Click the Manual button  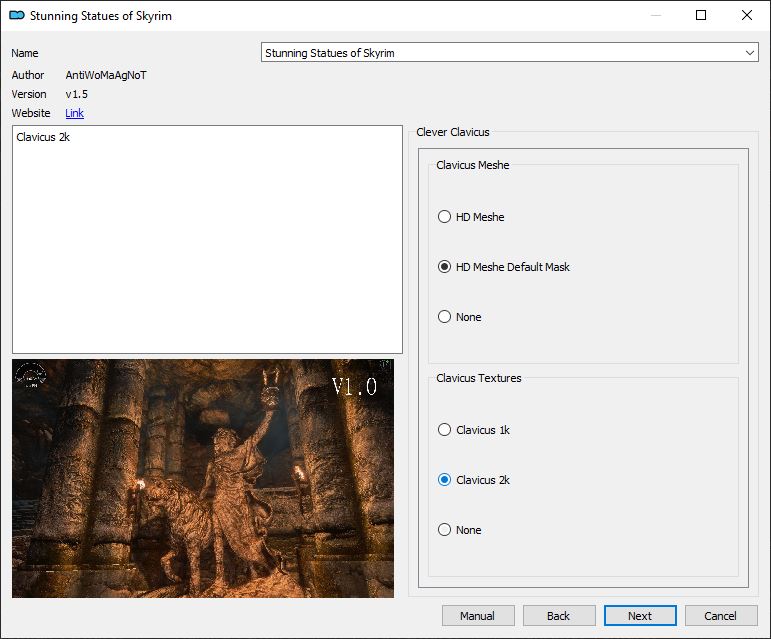tap(478, 616)
